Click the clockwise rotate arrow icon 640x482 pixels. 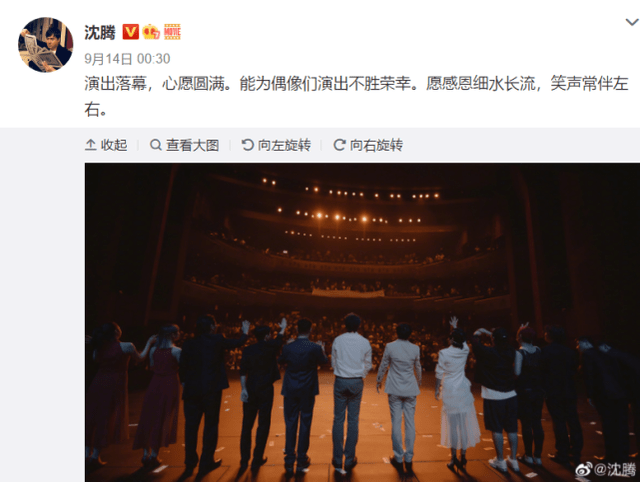(339, 144)
